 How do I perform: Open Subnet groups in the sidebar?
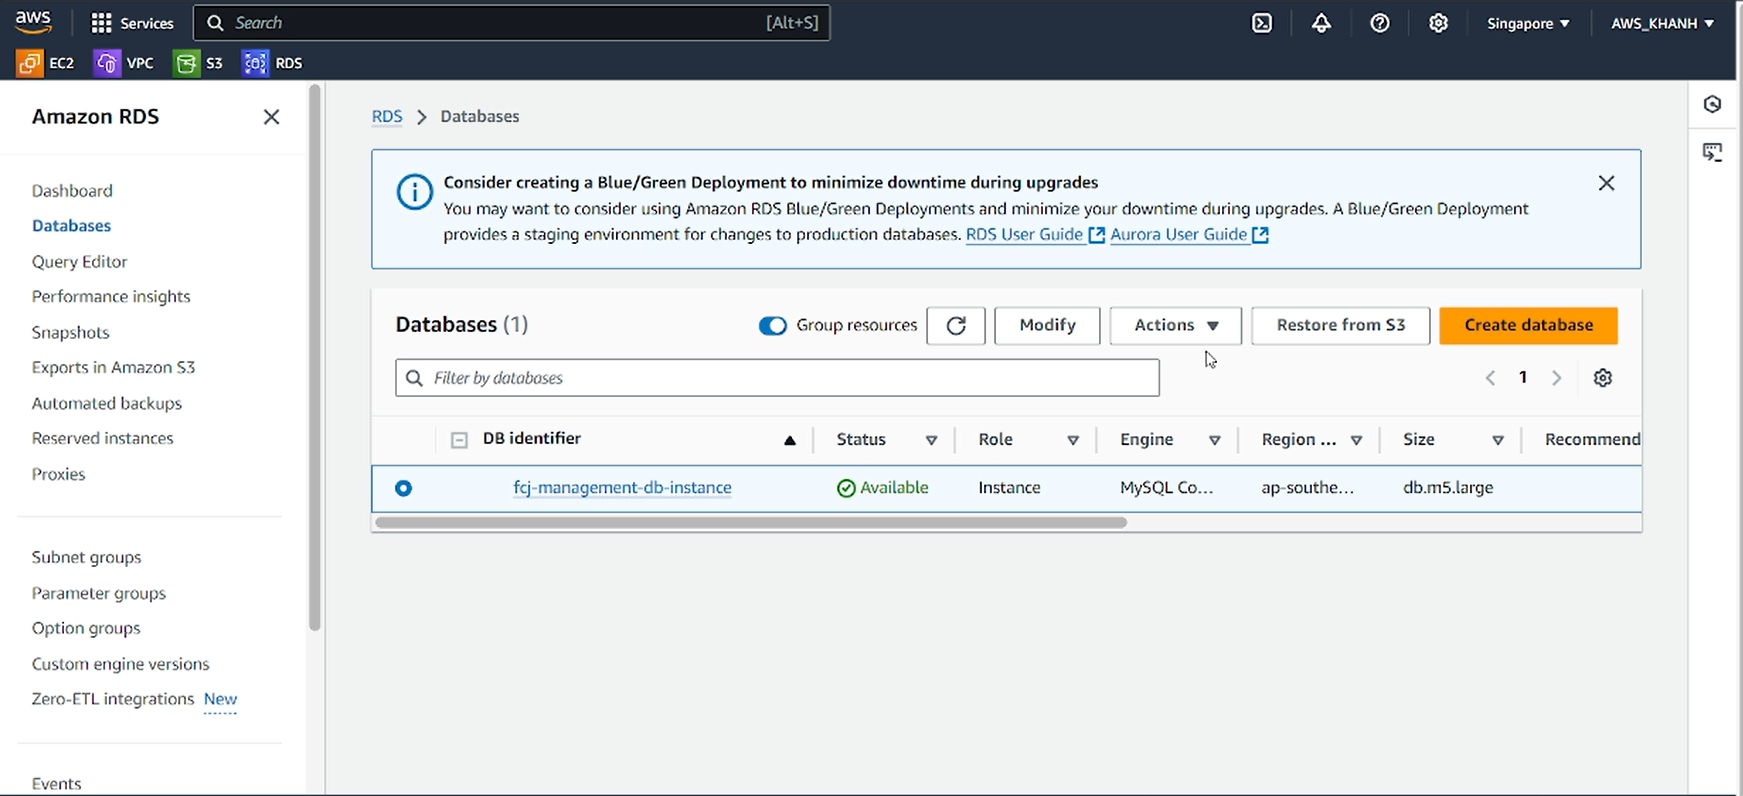86,558
